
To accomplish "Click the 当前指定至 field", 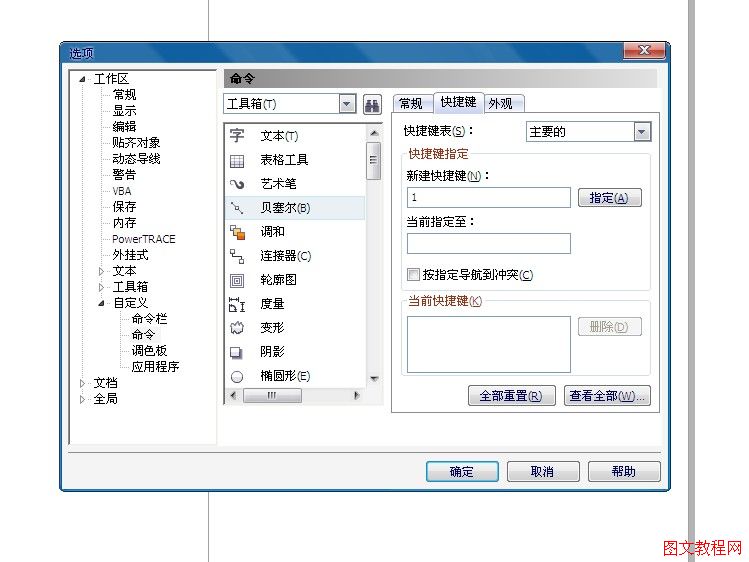I will tap(489, 244).
